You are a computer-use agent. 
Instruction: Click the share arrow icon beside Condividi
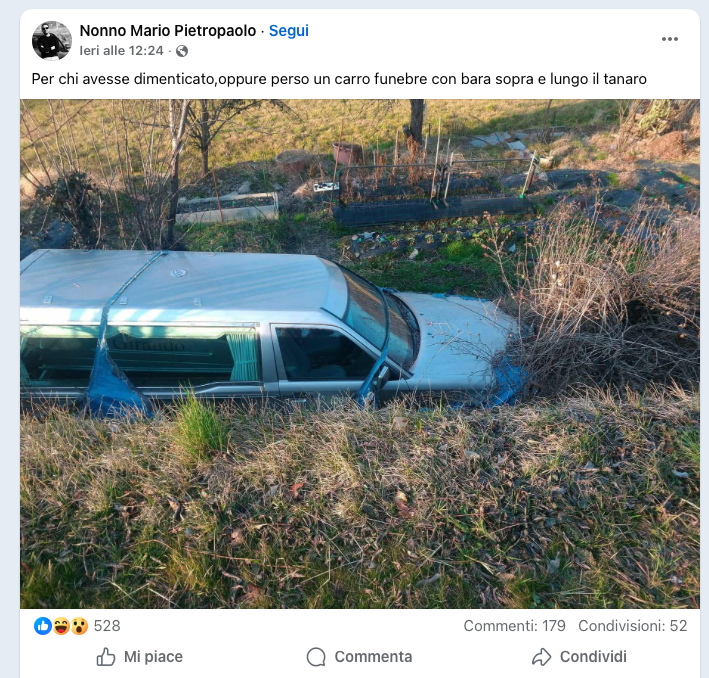point(542,657)
